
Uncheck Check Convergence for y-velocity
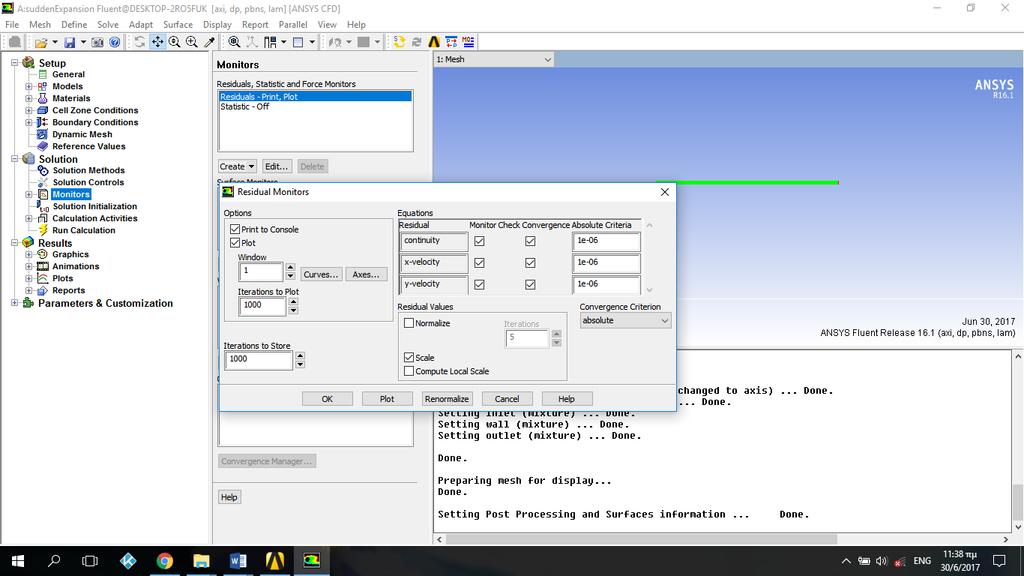point(530,285)
